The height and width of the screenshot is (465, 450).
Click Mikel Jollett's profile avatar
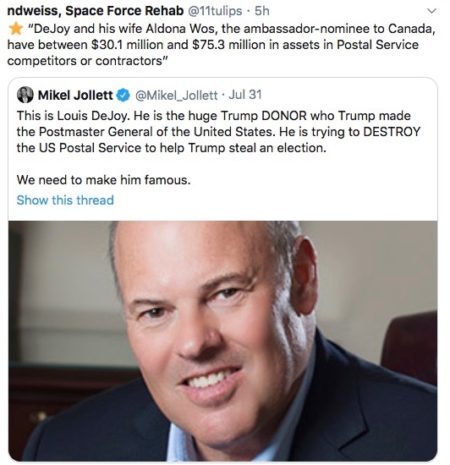click(x=25, y=95)
